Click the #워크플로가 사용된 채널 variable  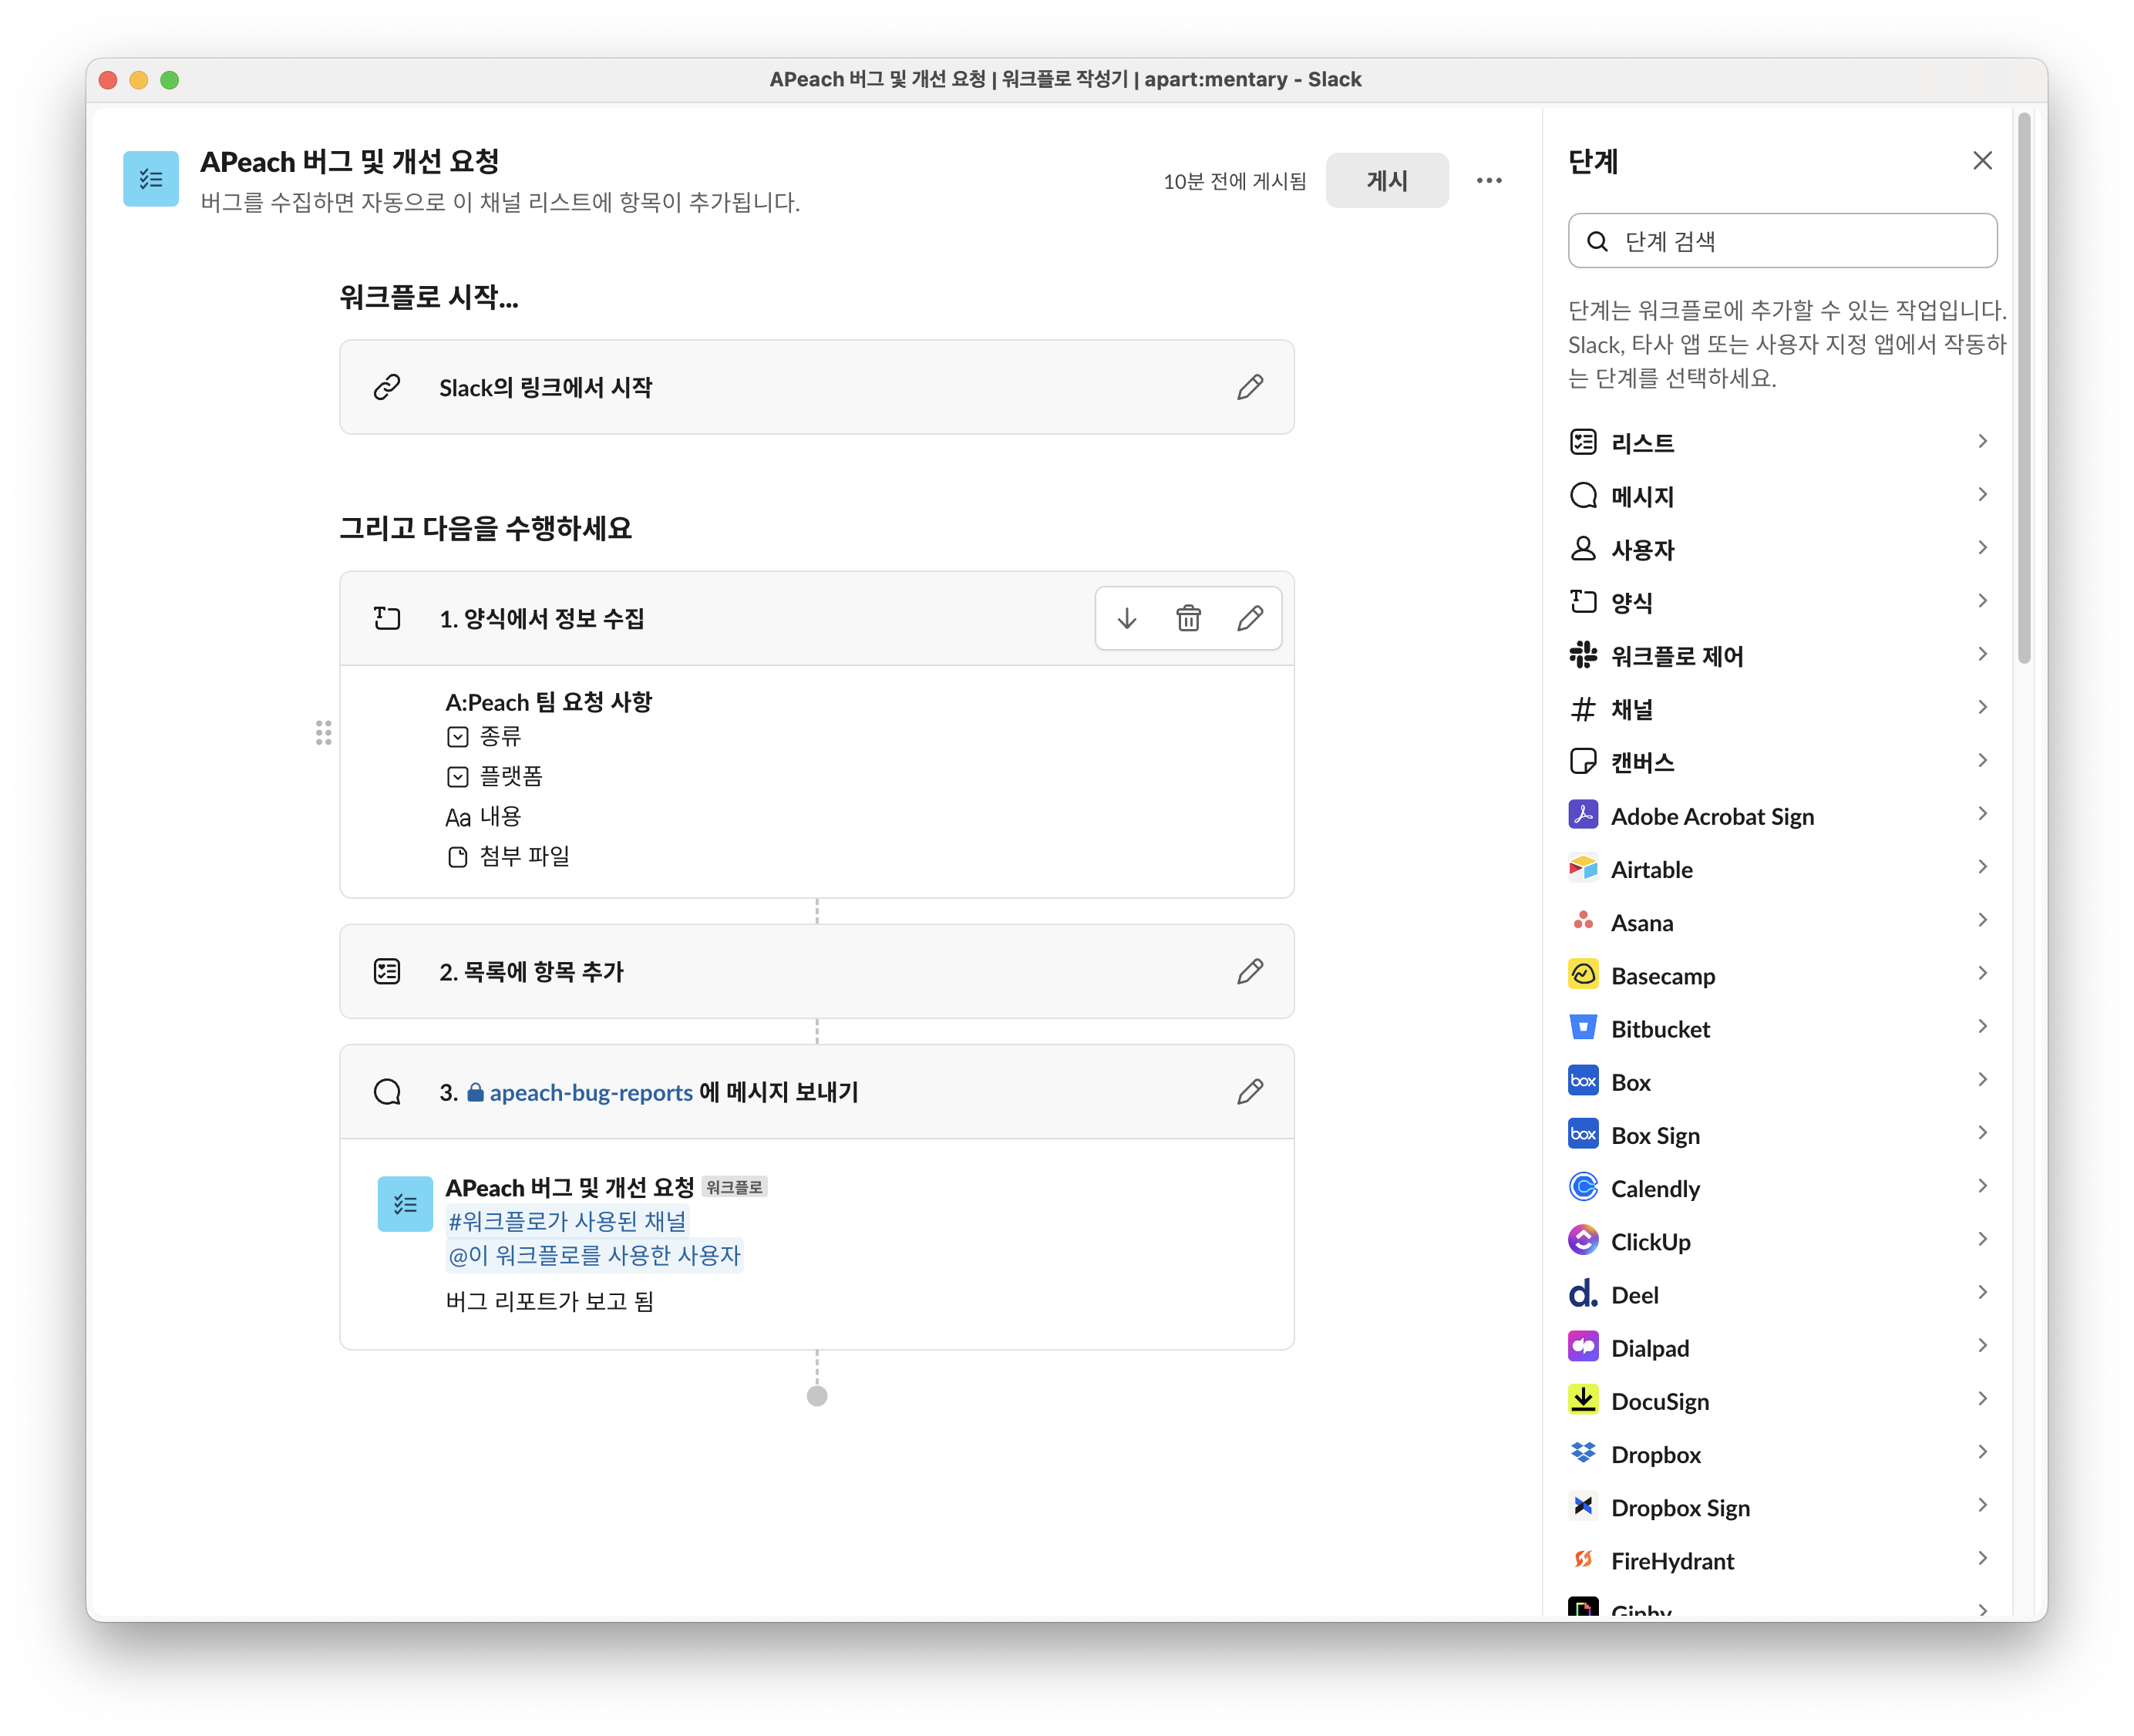pyautogui.click(x=567, y=1221)
